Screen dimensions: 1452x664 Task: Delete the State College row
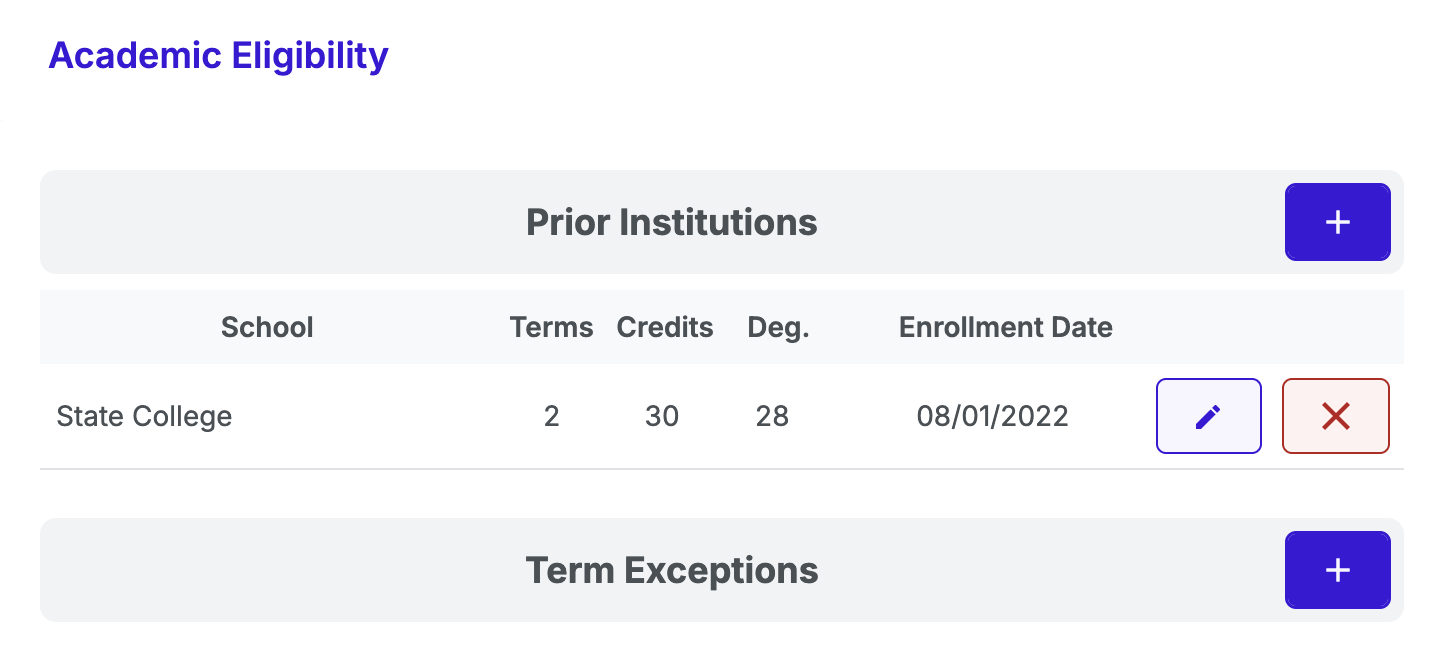tap(1335, 416)
